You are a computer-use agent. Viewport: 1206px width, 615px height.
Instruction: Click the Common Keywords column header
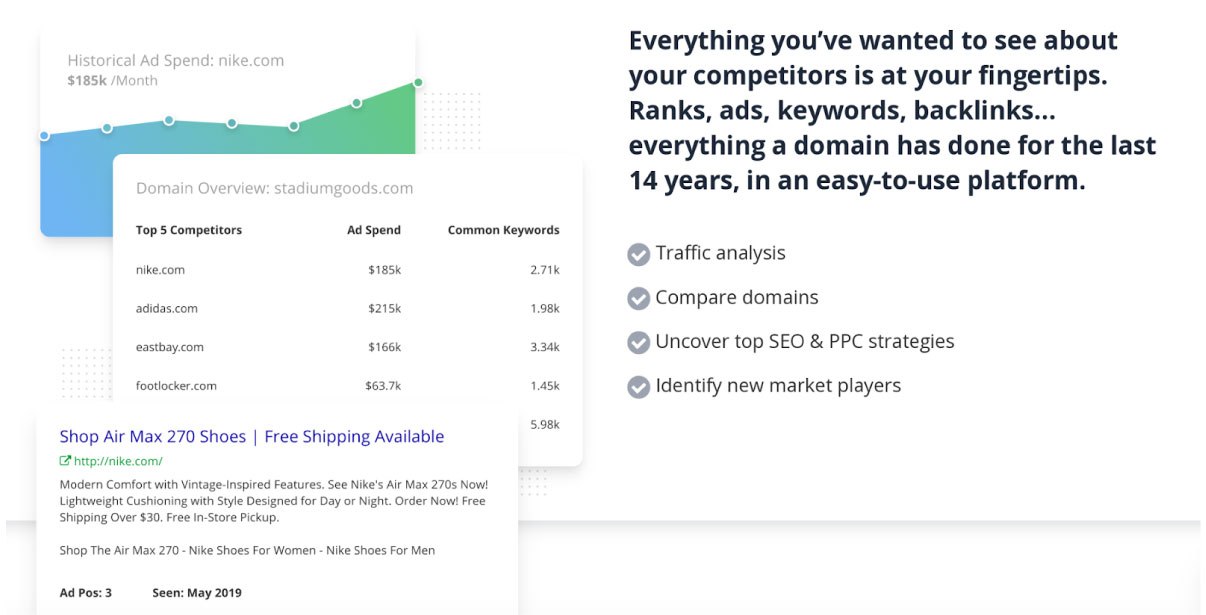click(503, 230)
